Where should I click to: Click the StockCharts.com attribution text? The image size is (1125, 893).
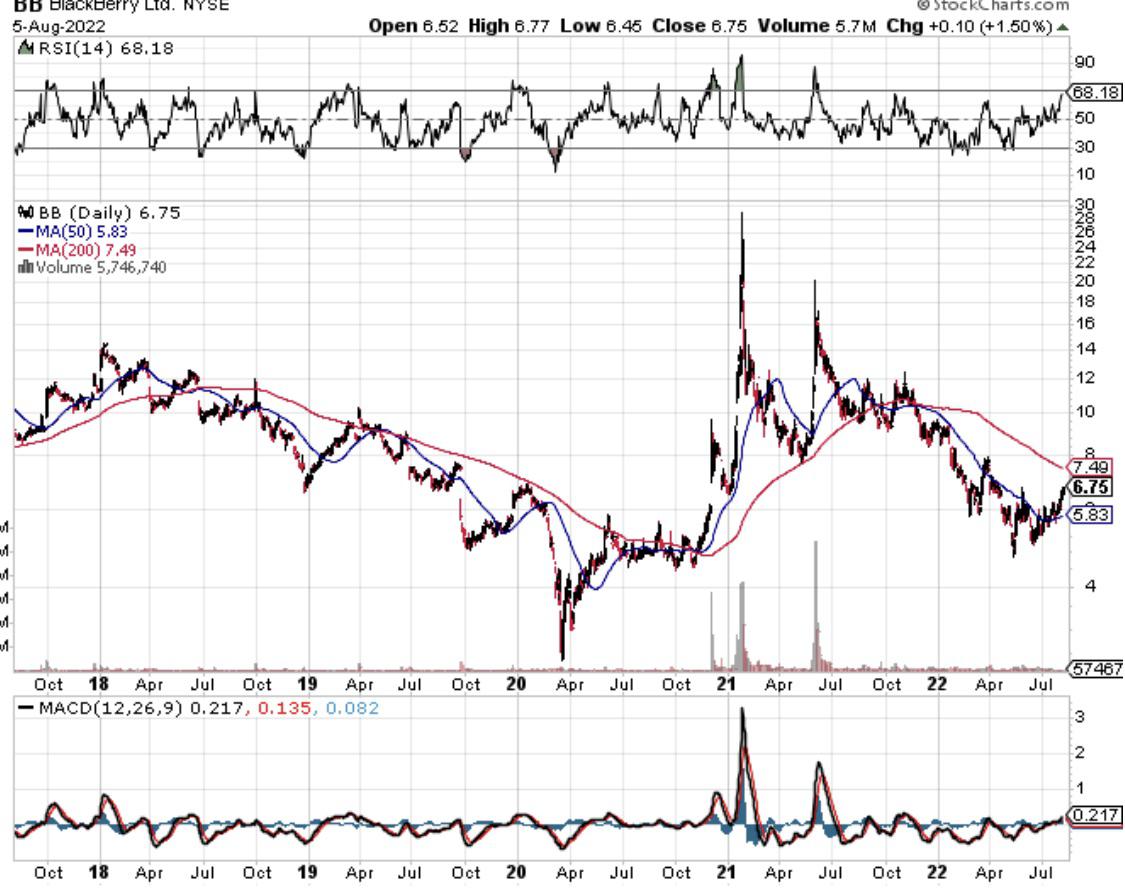[994, 5]
